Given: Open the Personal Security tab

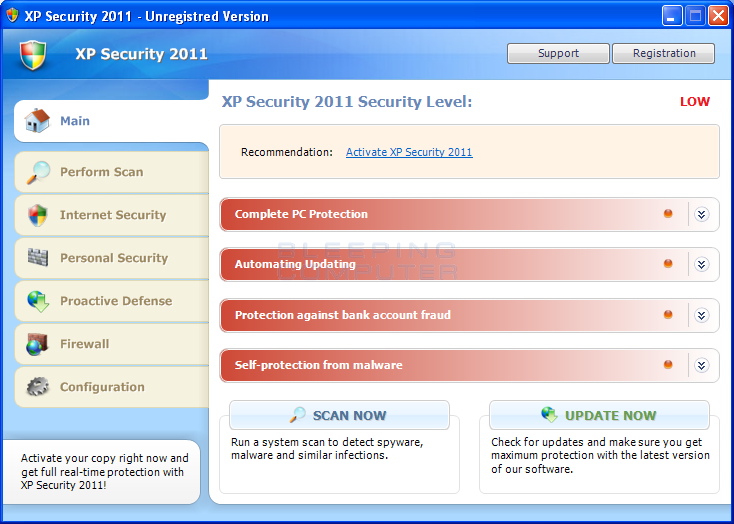Looking at the screenshot, I should tap(111, 258).
